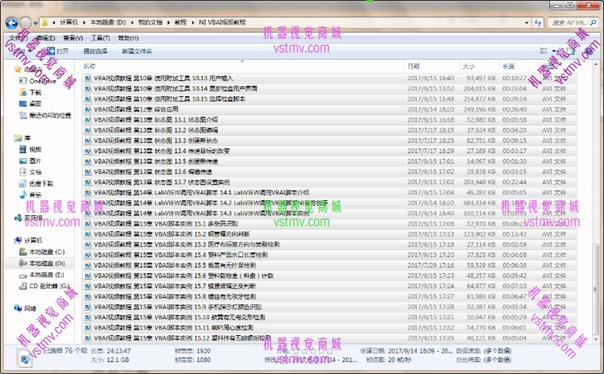Select AVI file 第10章 10.15
Viewport: 604px width, 374px height.
click(330, 99)
